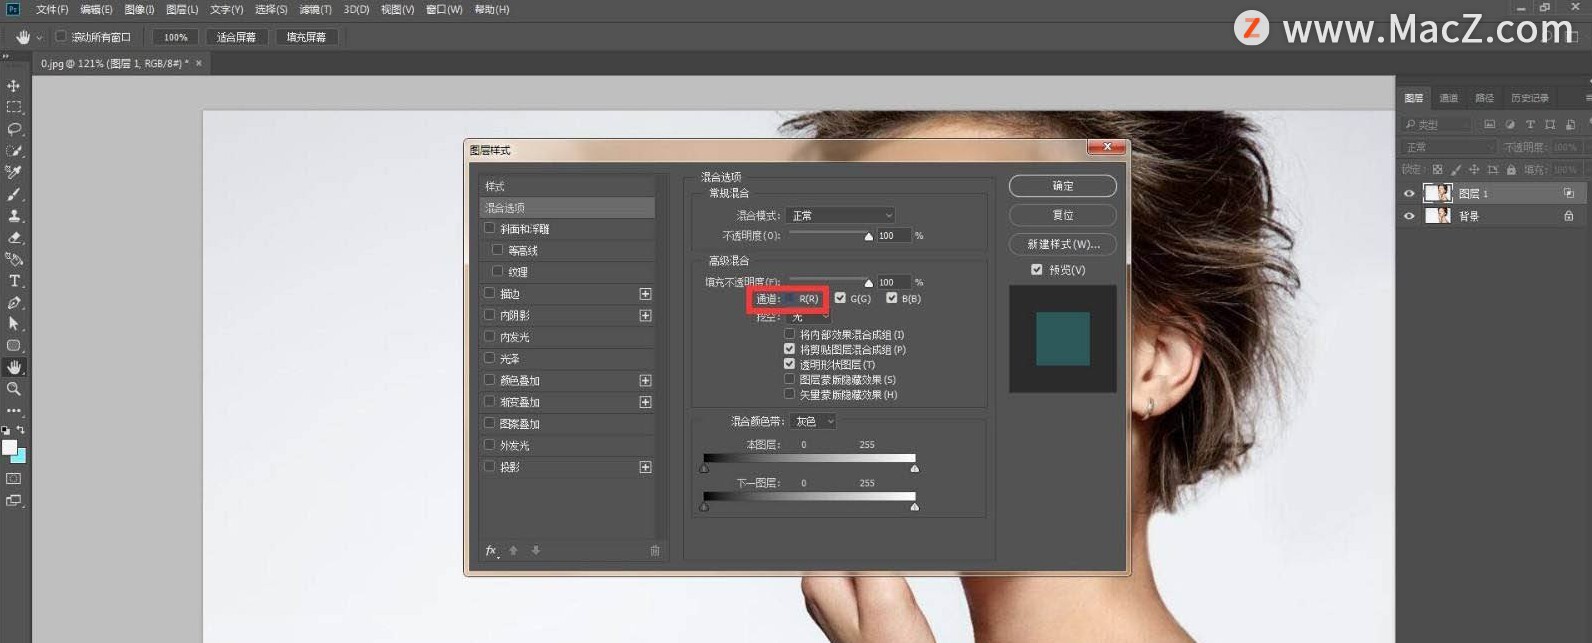Click the 填充屏幕 button
1592x643 pixels.
(x=306, y=37)
